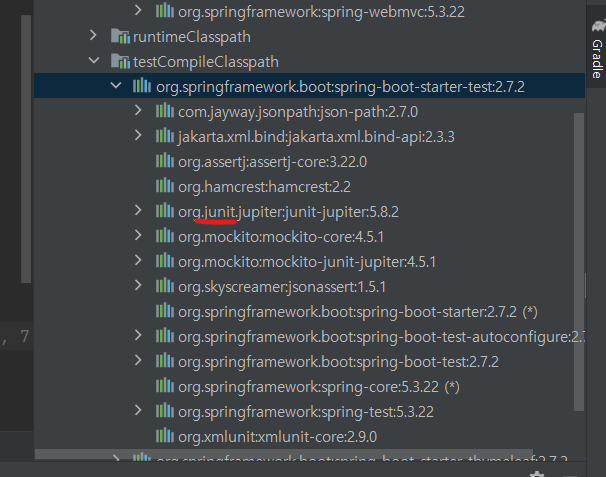Select org.skyscreamer:jsonassert:1.5.1 text

coord(282,287)
